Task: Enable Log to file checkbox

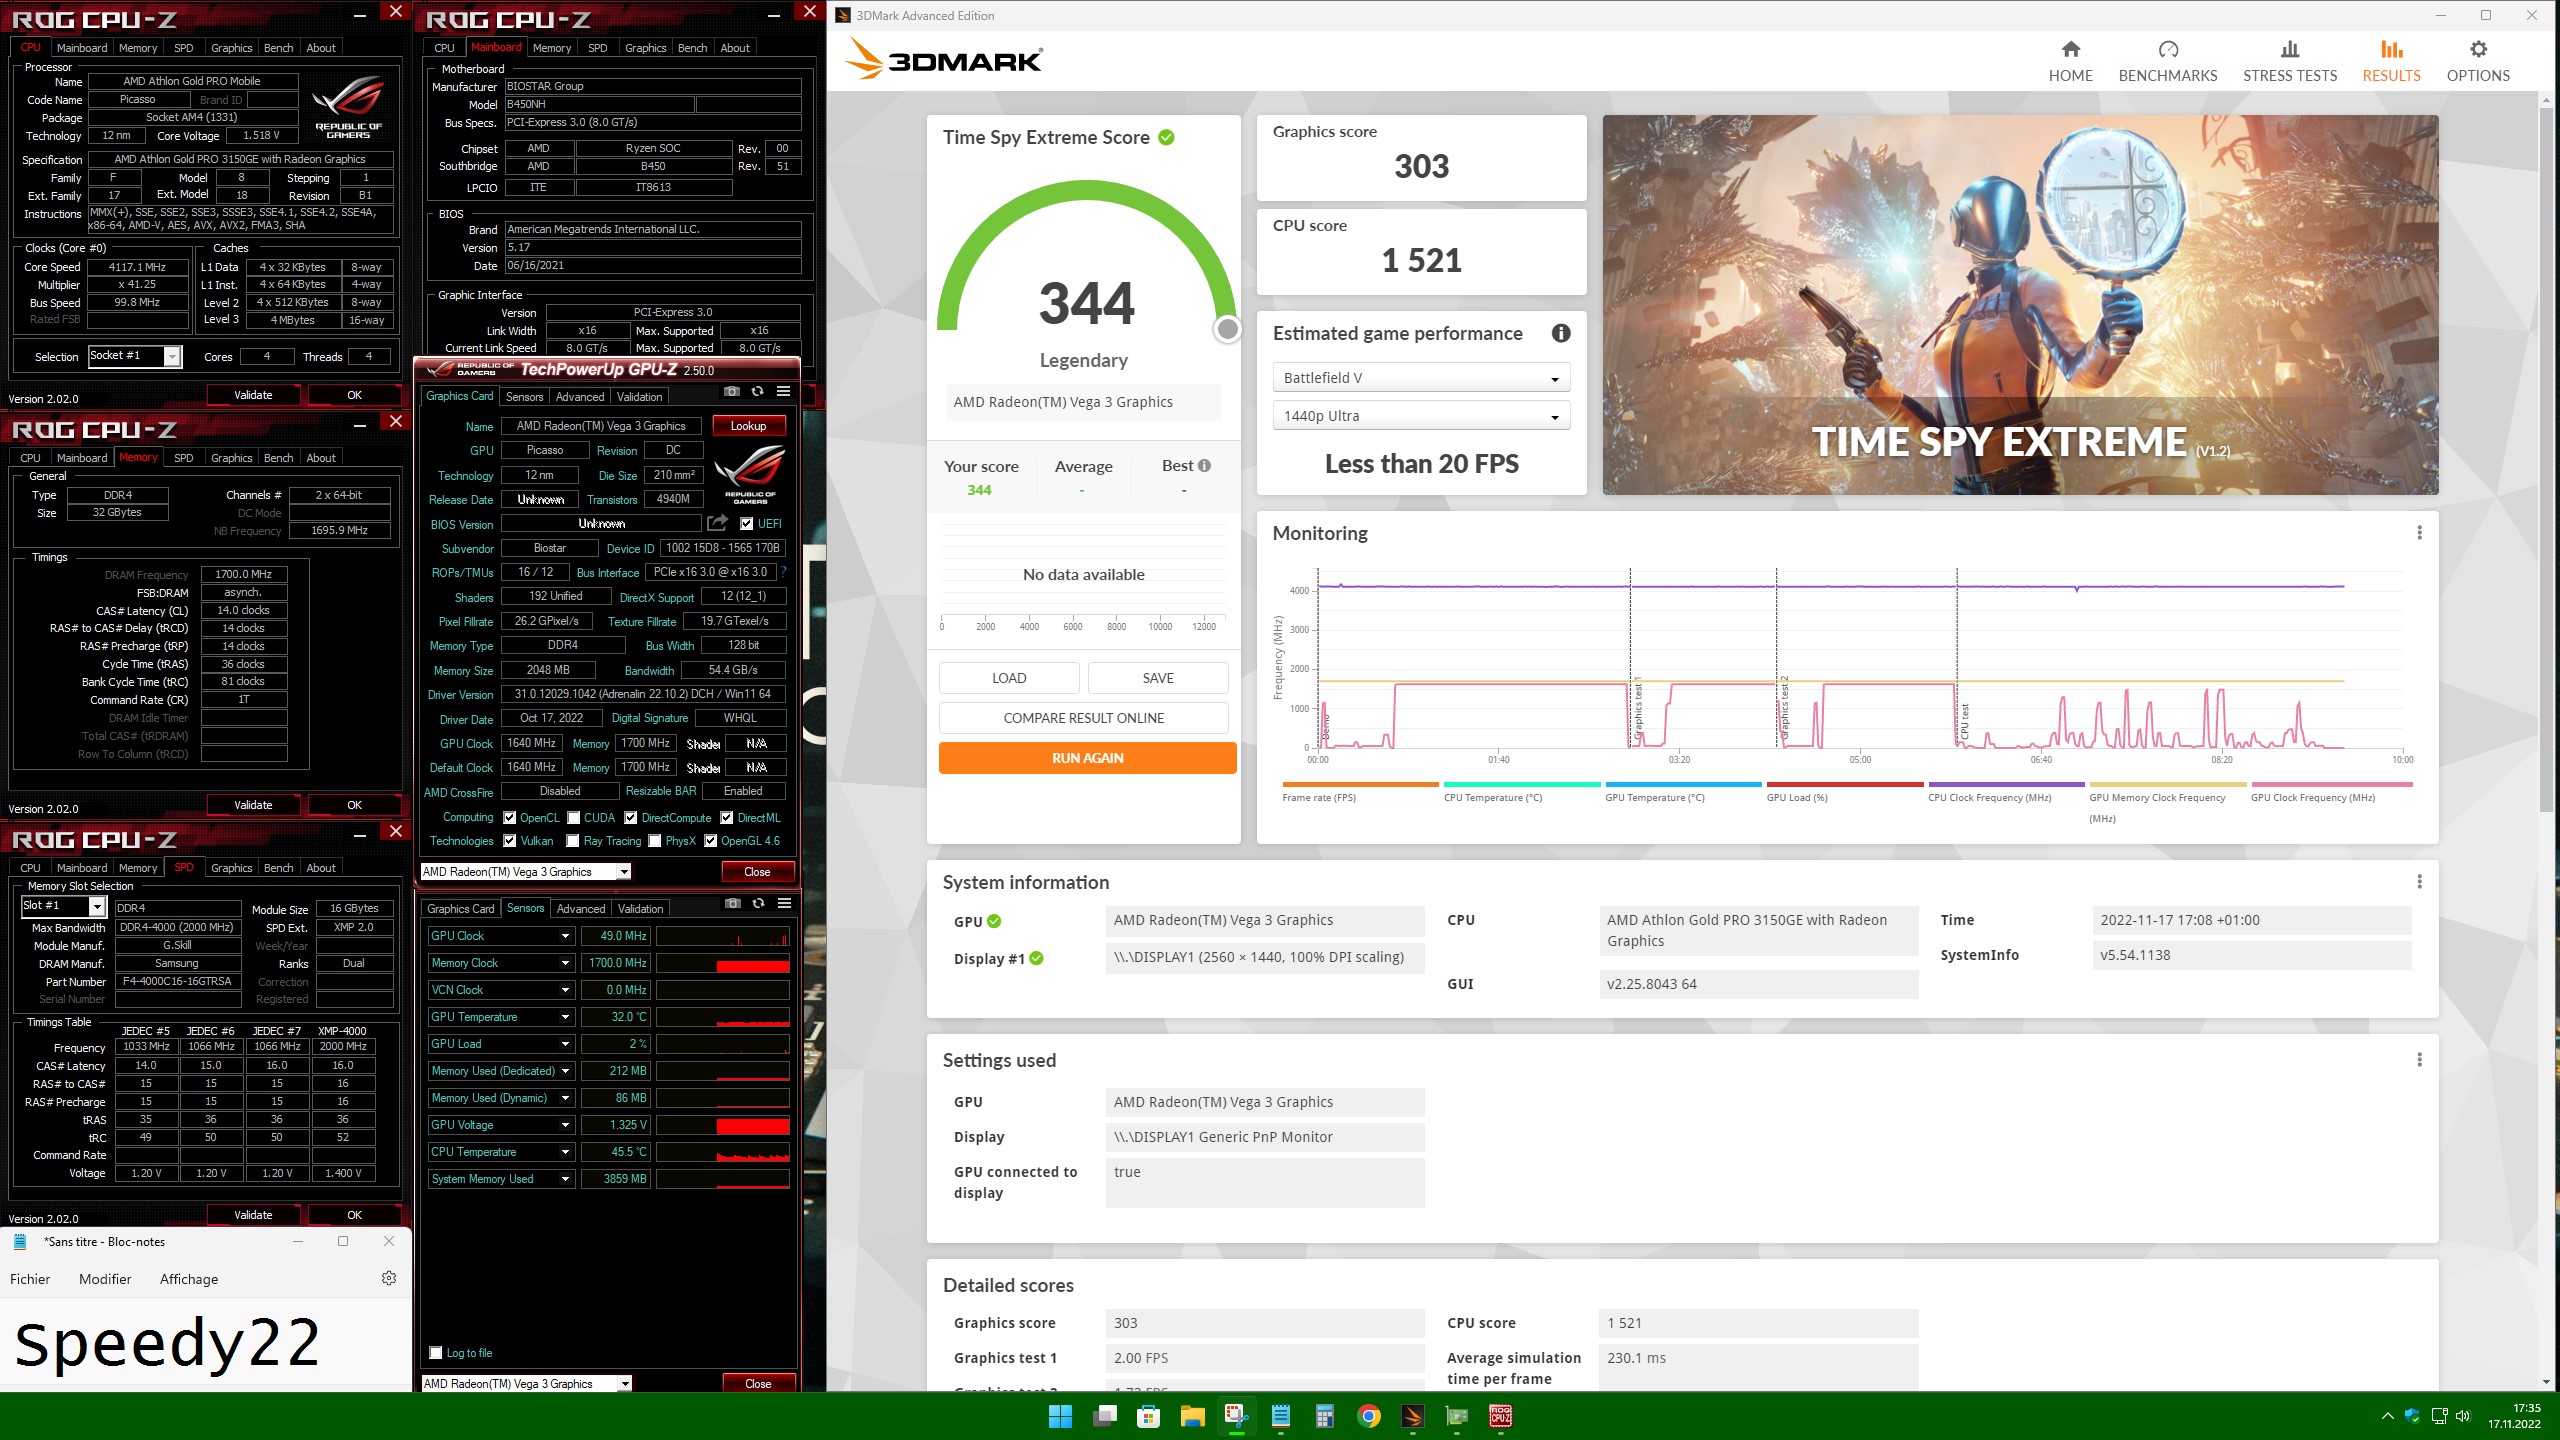Action: (436, 1353)
